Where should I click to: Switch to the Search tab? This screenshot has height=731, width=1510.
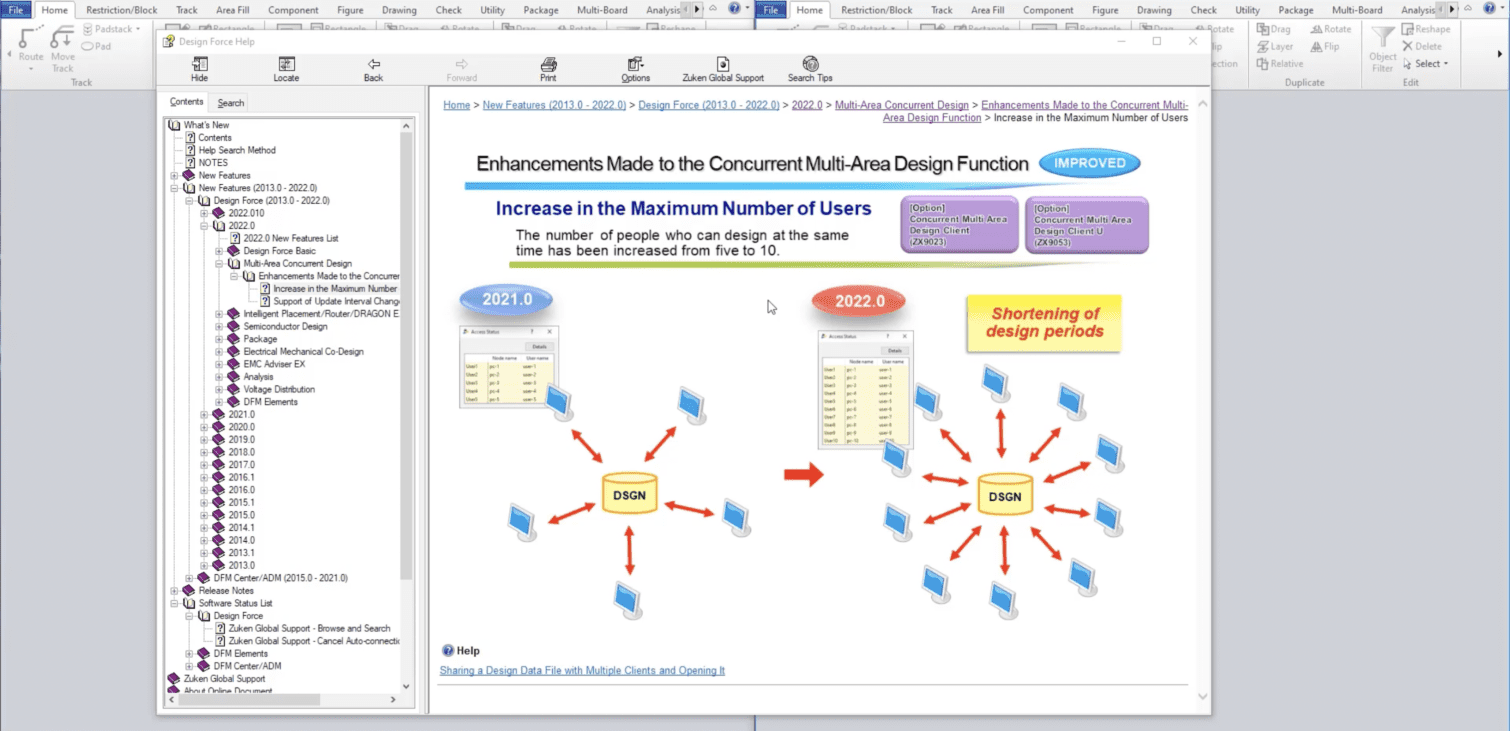coord(230,103)
